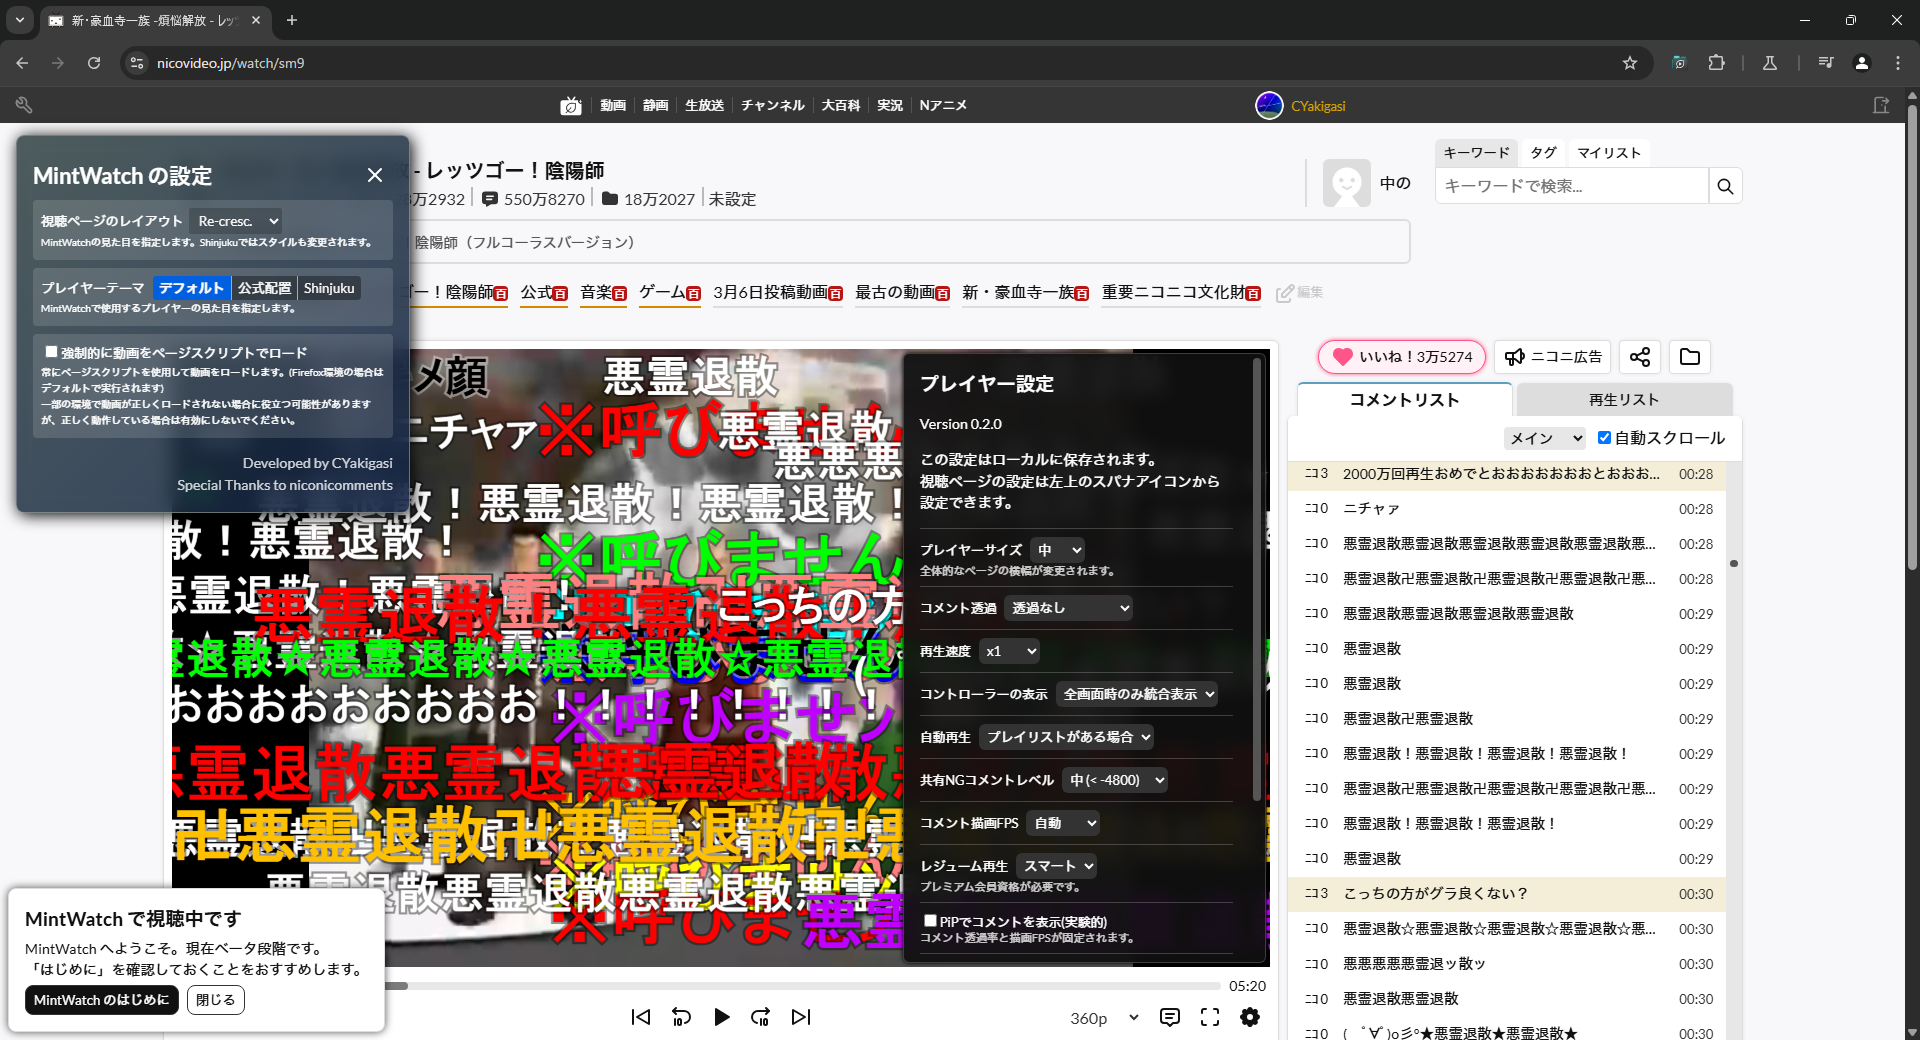Viewport: 1920px width, 1040px height.
Task: Open watch page layout dropdown Re-cresc.
Action: tap(237, 221)
